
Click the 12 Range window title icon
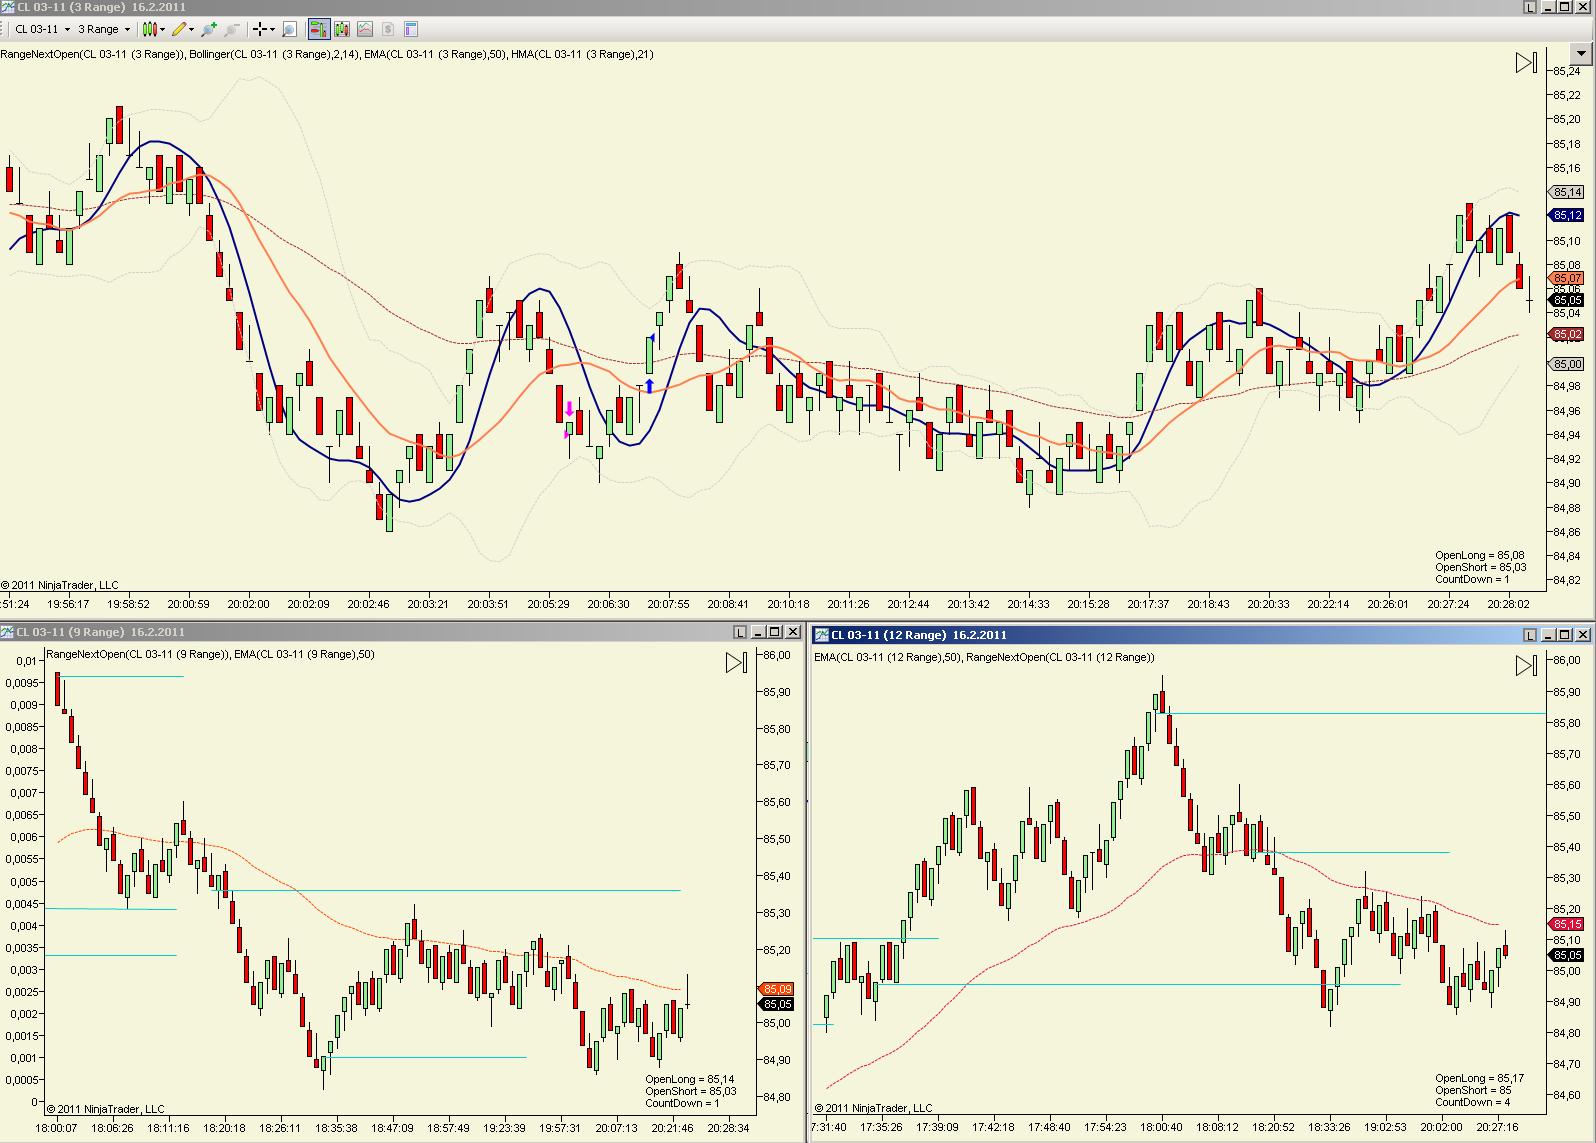click(822, 635)
